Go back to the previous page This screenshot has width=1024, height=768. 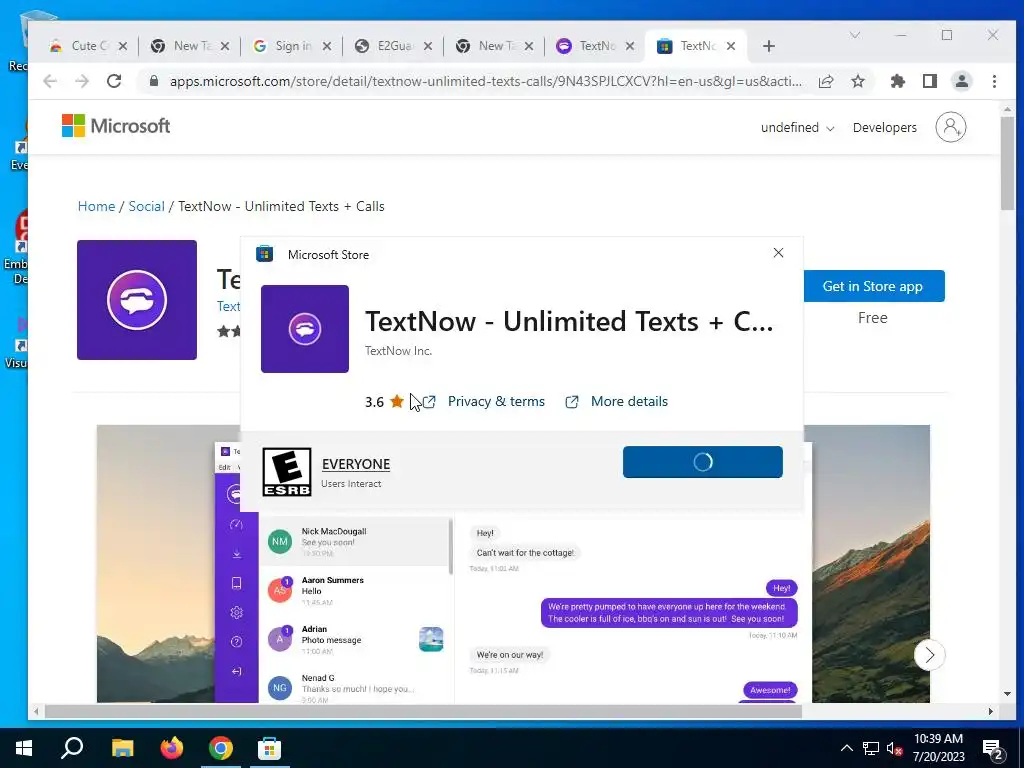[x=50, y=81]
